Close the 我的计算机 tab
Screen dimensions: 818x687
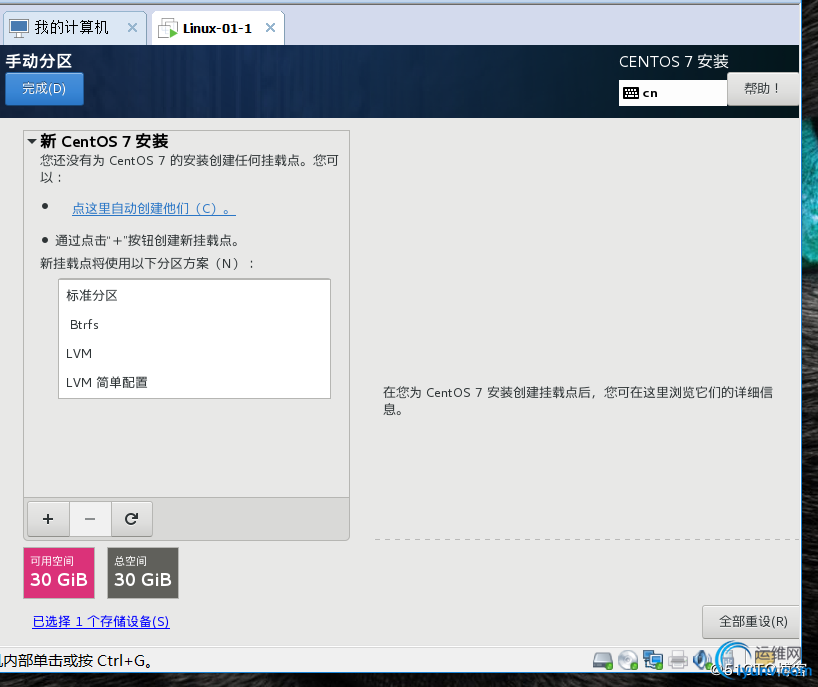(133, 28)
